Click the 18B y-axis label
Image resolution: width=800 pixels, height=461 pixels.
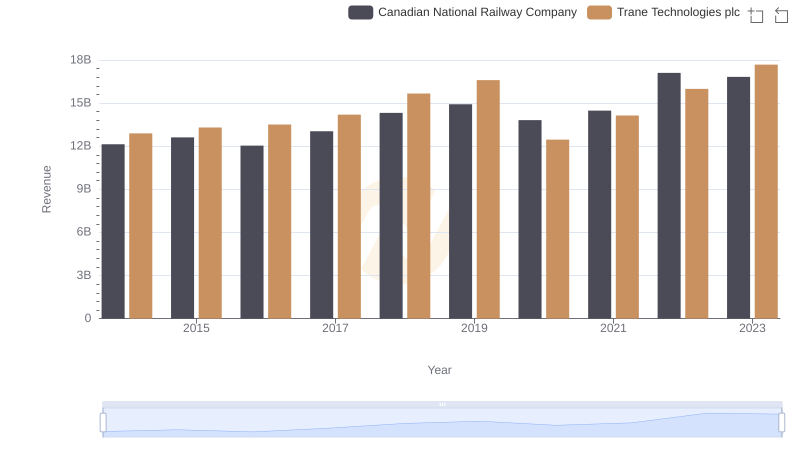81,60
